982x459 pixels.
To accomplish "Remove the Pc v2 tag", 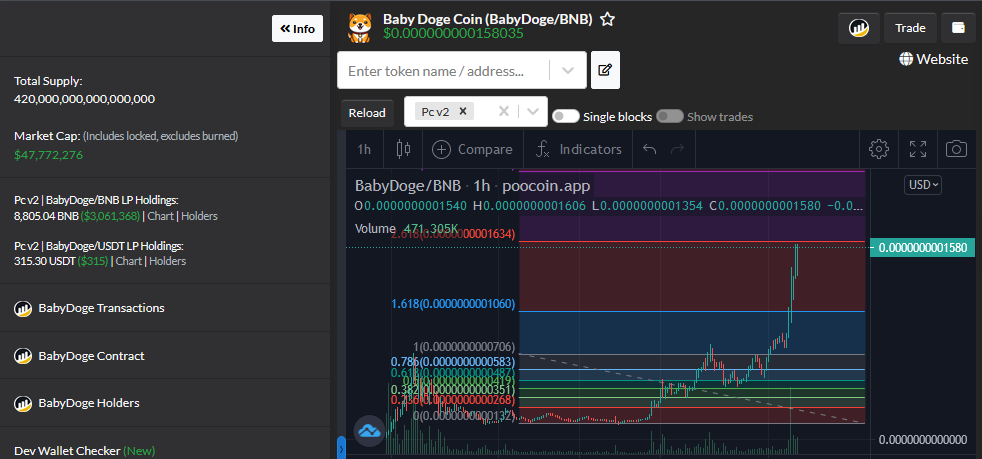I will point(463,111).
